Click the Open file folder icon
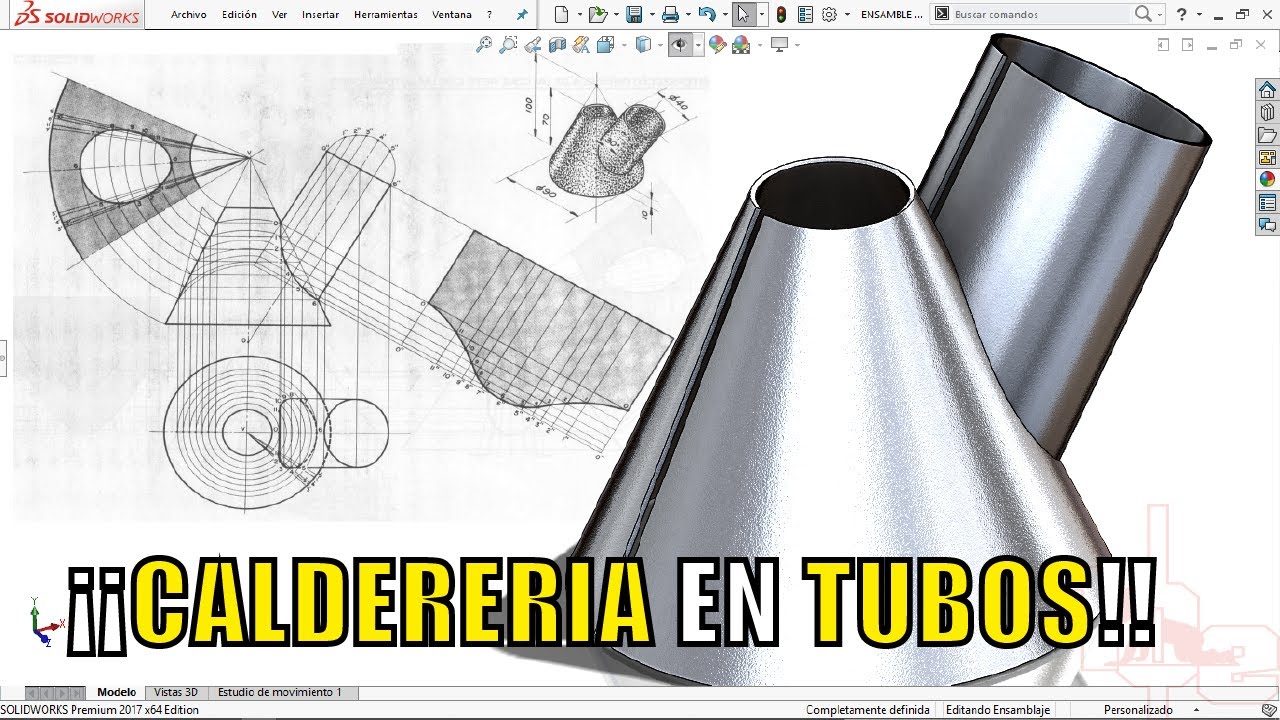The width and height of the screenshot is (1280, 720). (x=597, y=14)
